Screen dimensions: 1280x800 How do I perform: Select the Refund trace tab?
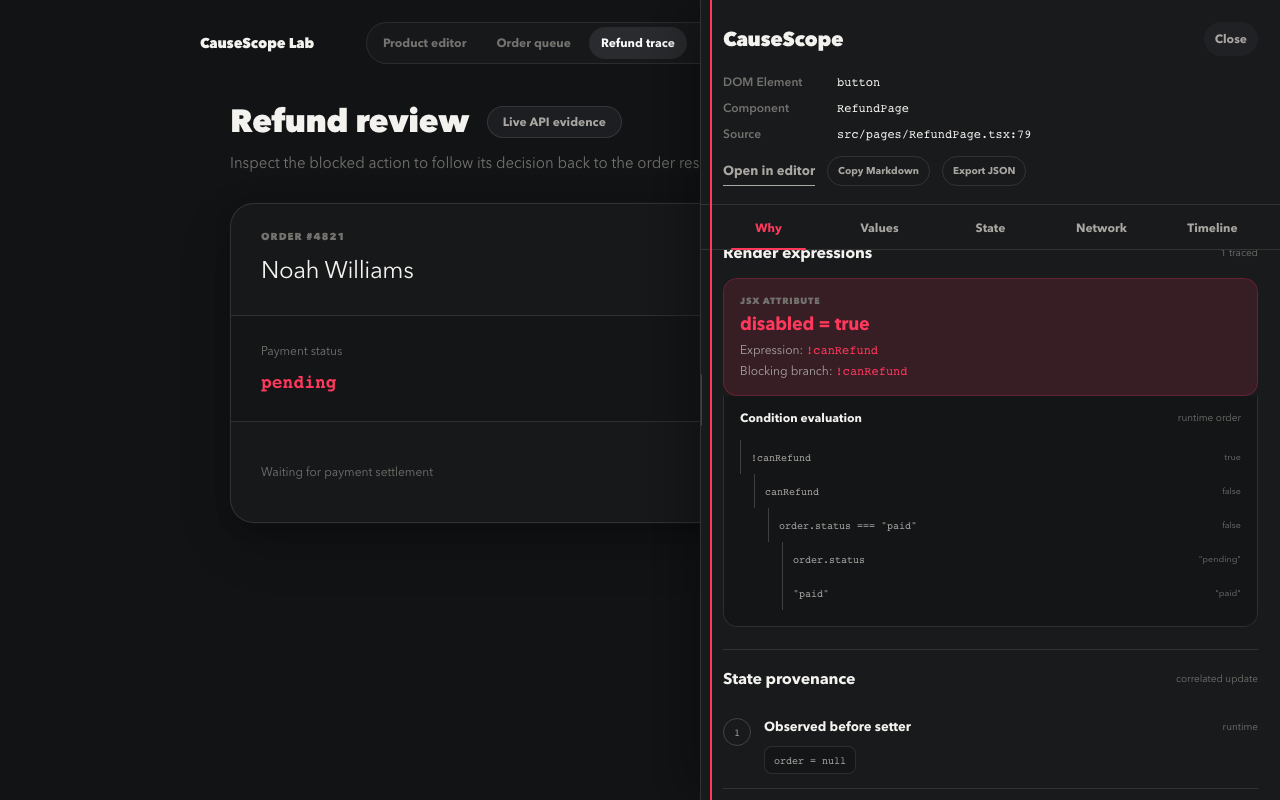pos(637,43)
